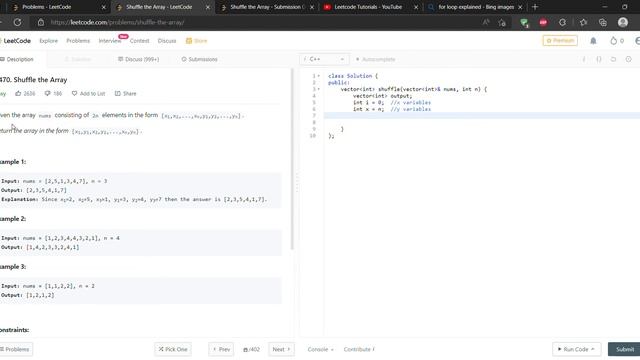
Task: Close the Problems - LeetCode tab
Action: pyautogui.click(x=103, y=7)
